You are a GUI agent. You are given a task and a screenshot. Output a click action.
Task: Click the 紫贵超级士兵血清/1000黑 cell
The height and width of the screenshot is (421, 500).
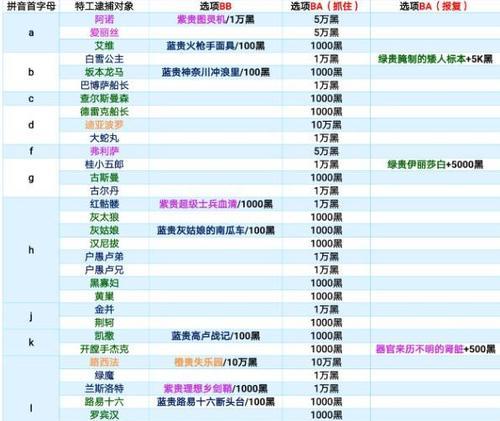pyautogui.click(x=216, y=204)
